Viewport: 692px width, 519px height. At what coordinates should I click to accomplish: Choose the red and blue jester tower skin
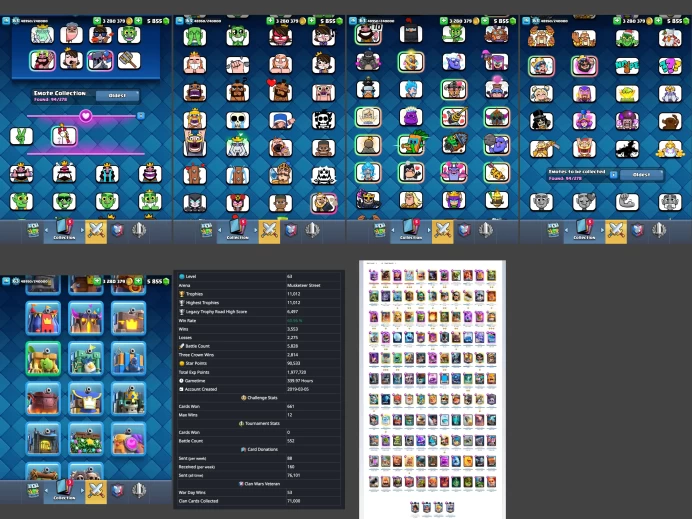click(x=43, y=318)
